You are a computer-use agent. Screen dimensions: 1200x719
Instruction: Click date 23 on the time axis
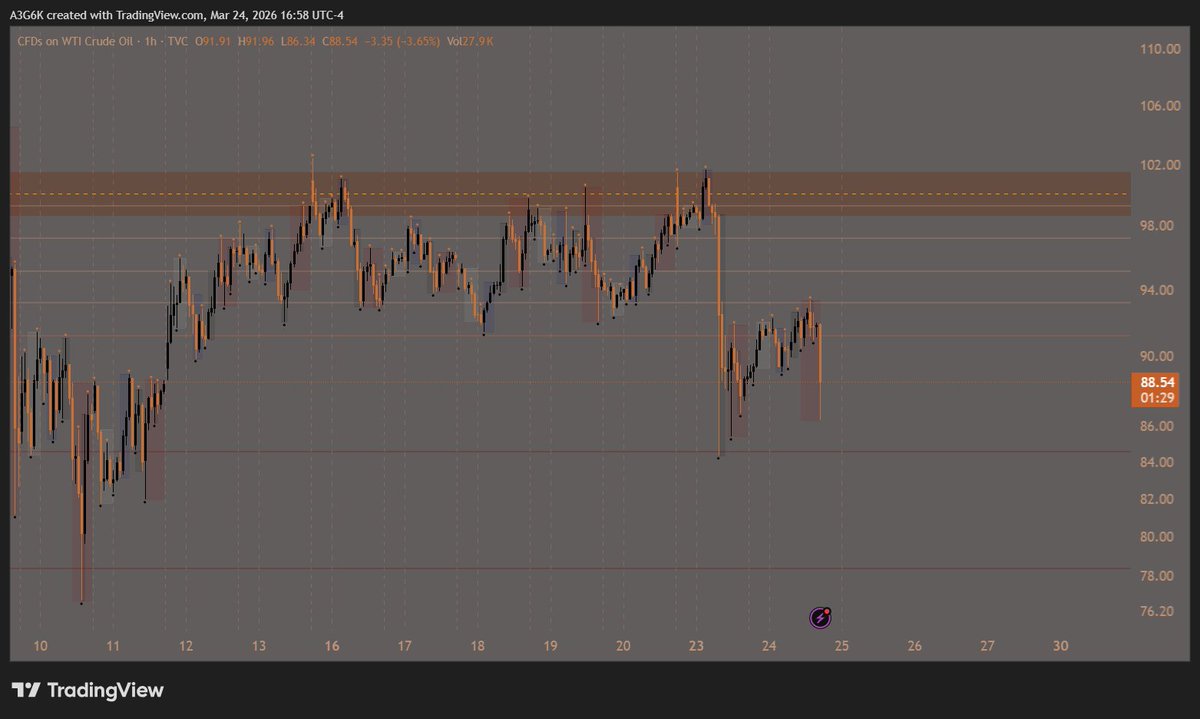(696, 646)
